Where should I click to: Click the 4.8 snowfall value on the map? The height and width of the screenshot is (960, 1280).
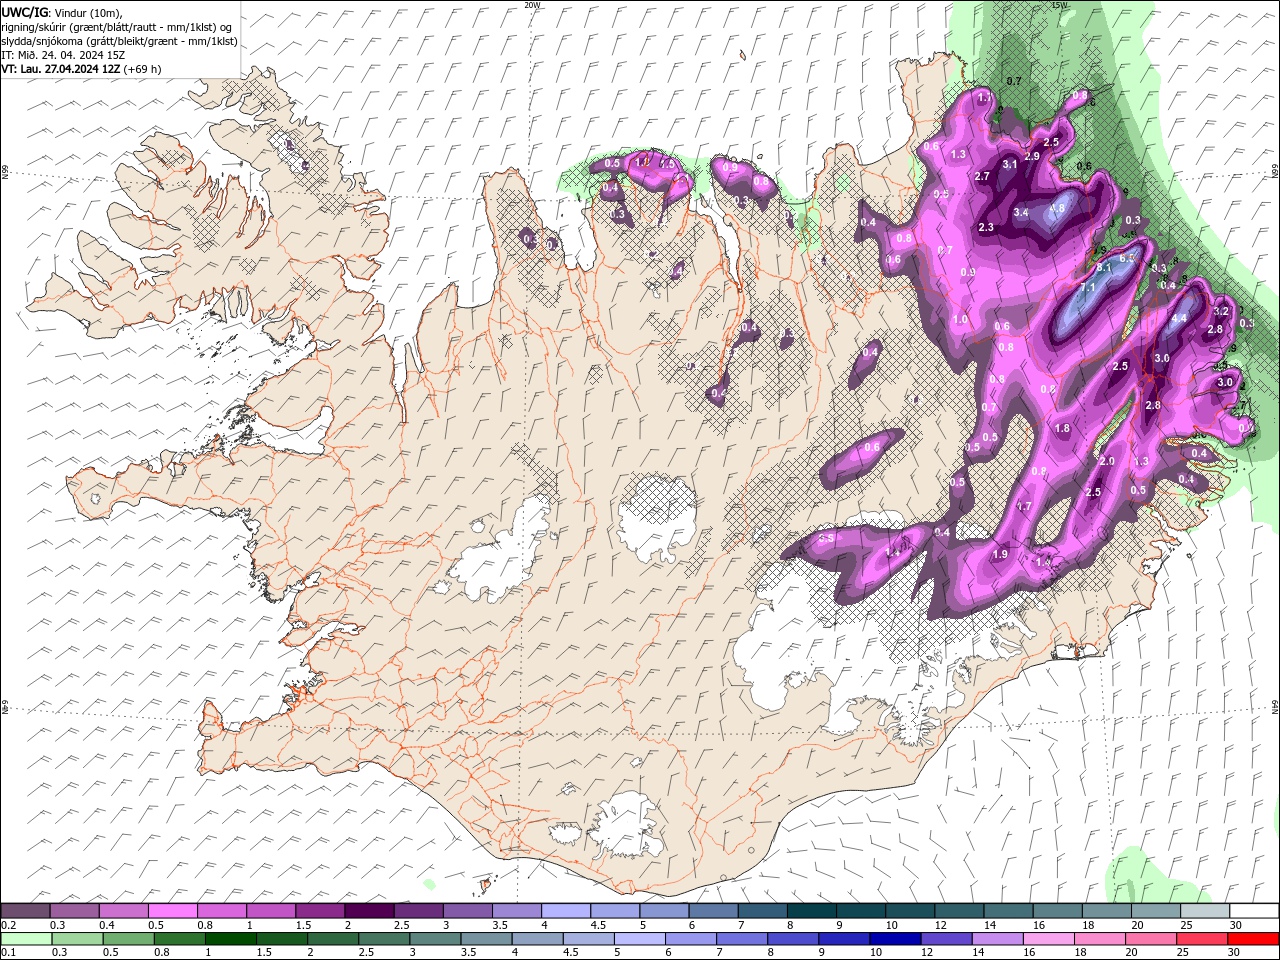pos(1056,209)
